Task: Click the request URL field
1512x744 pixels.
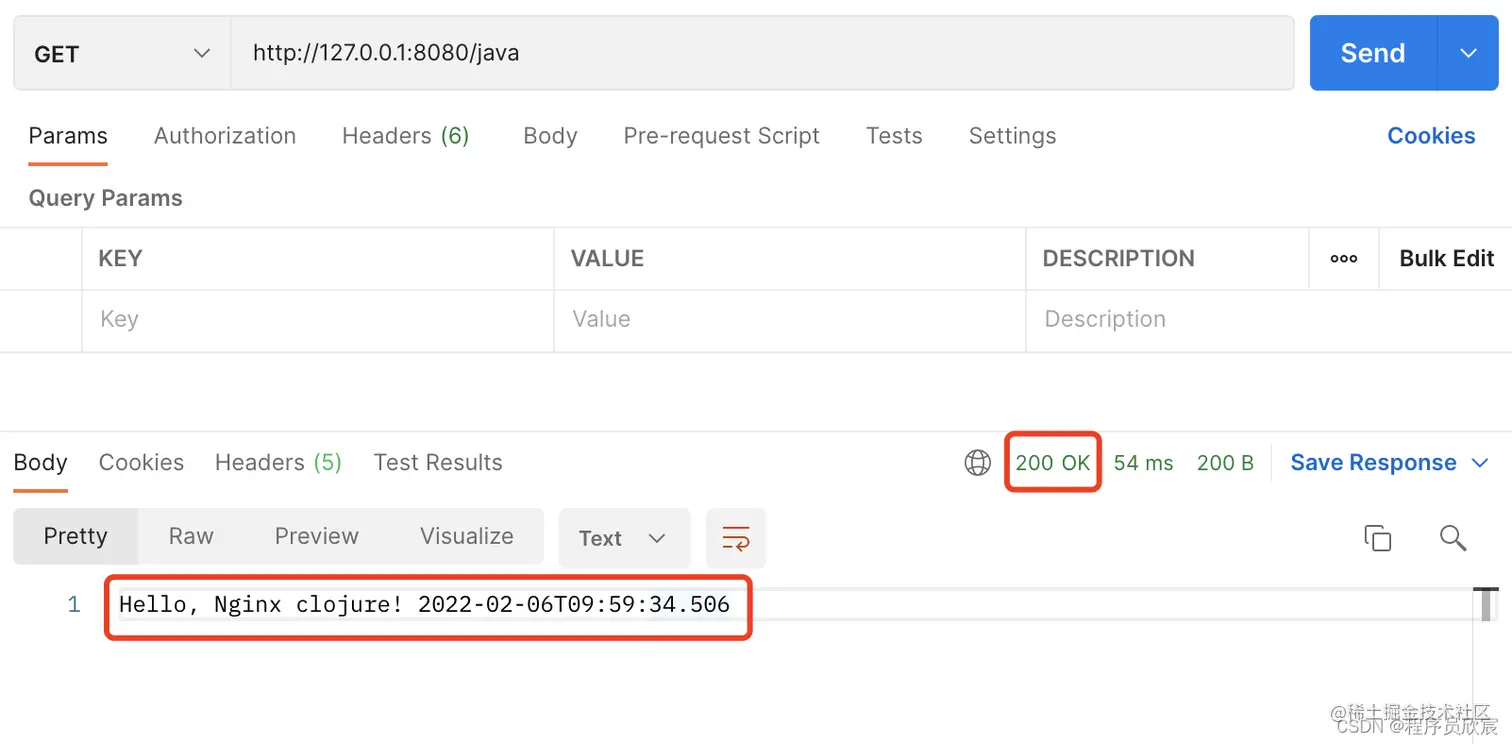Action: (x=762, y=53)
